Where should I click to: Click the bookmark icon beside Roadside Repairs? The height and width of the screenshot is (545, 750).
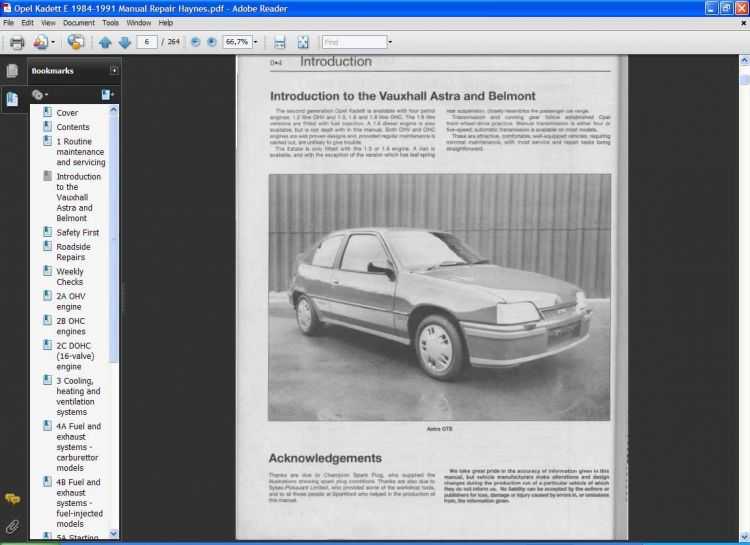pos(47,246)
